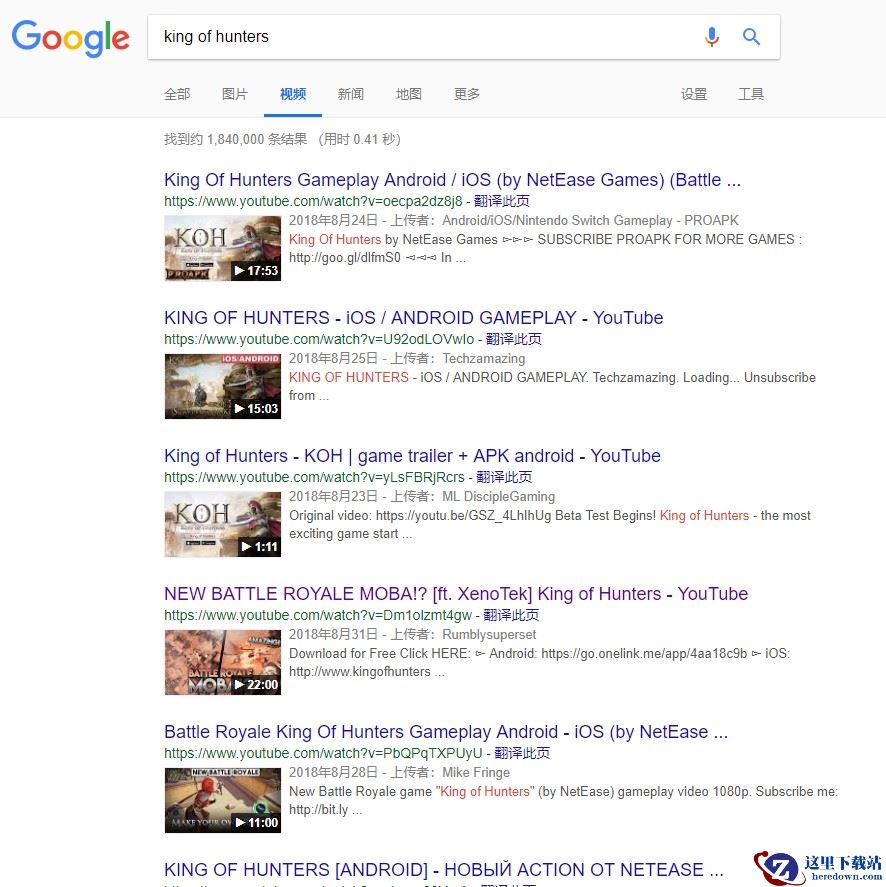Open the 地图 (Maps) tab

[409, 94]
